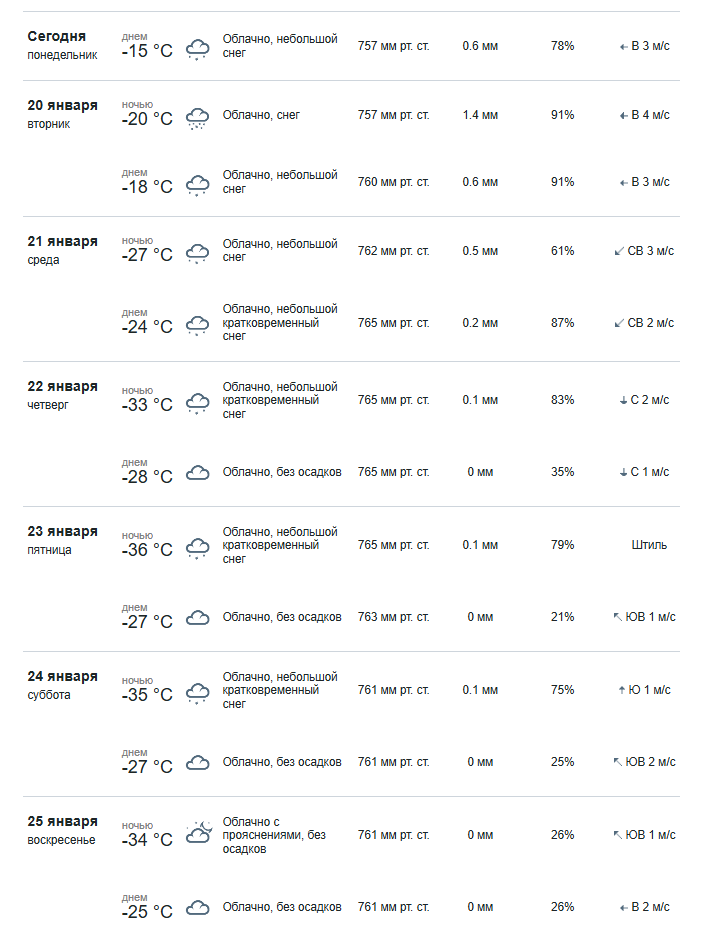Select the '20 января' date heading
The image size is (710, 930).
click(62, 106)
